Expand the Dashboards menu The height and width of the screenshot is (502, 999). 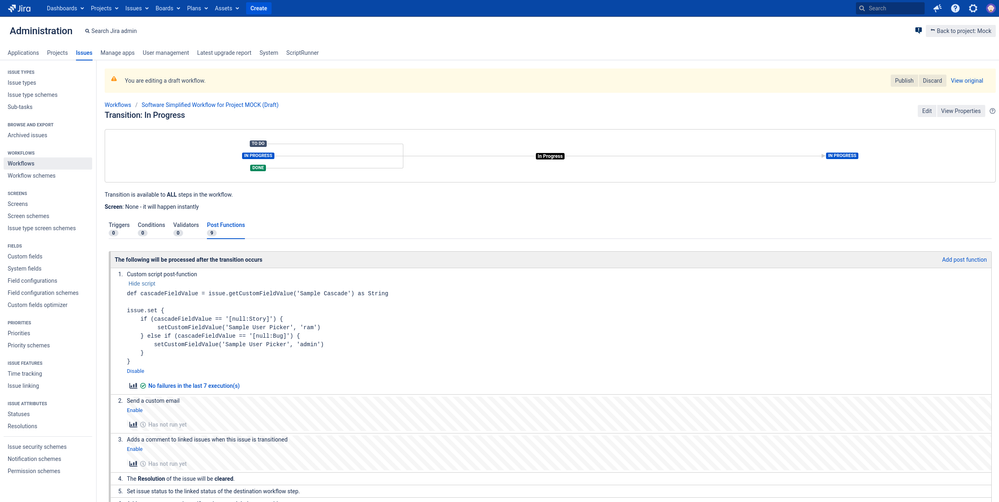66,8
